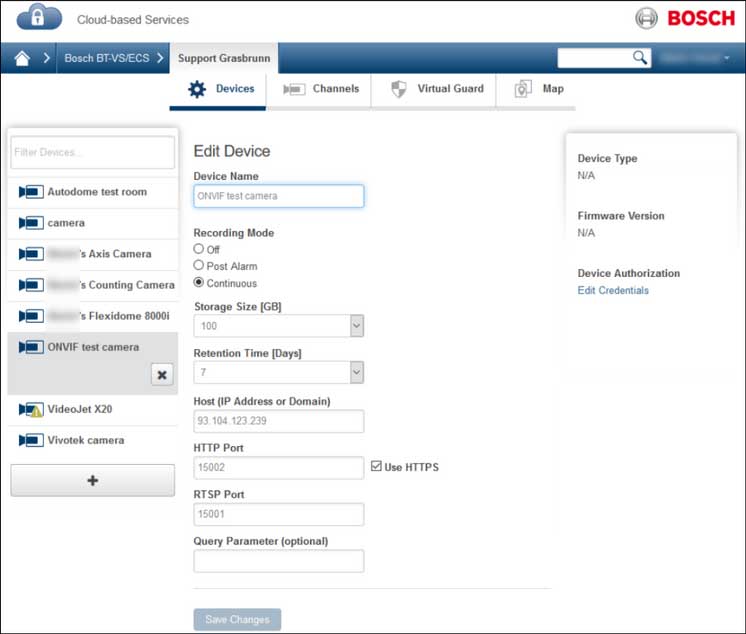Add a new device with plus button
This screenshot has height=634, width=746.
pos(93,481)
